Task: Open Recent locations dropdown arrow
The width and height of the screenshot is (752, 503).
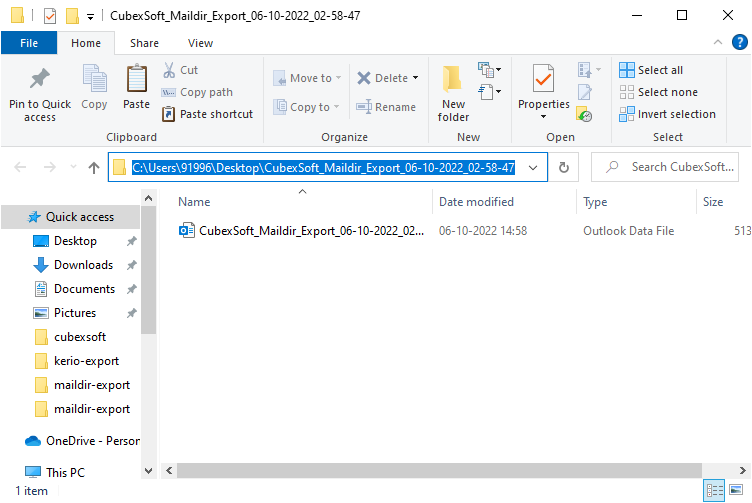Action: pos(73,167)
